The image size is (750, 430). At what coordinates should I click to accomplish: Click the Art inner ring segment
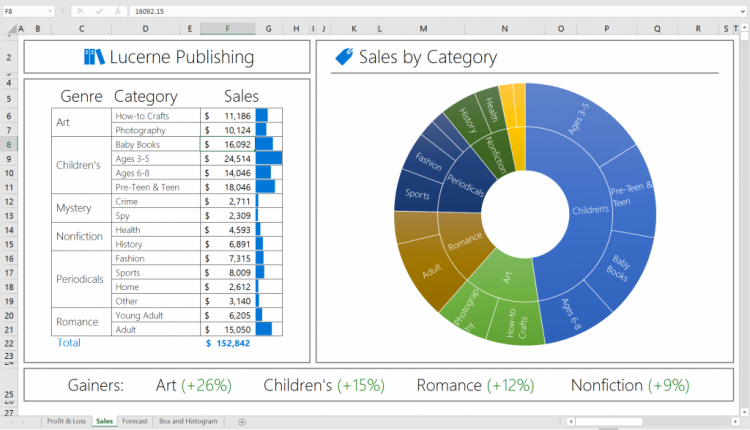(508, 276)
